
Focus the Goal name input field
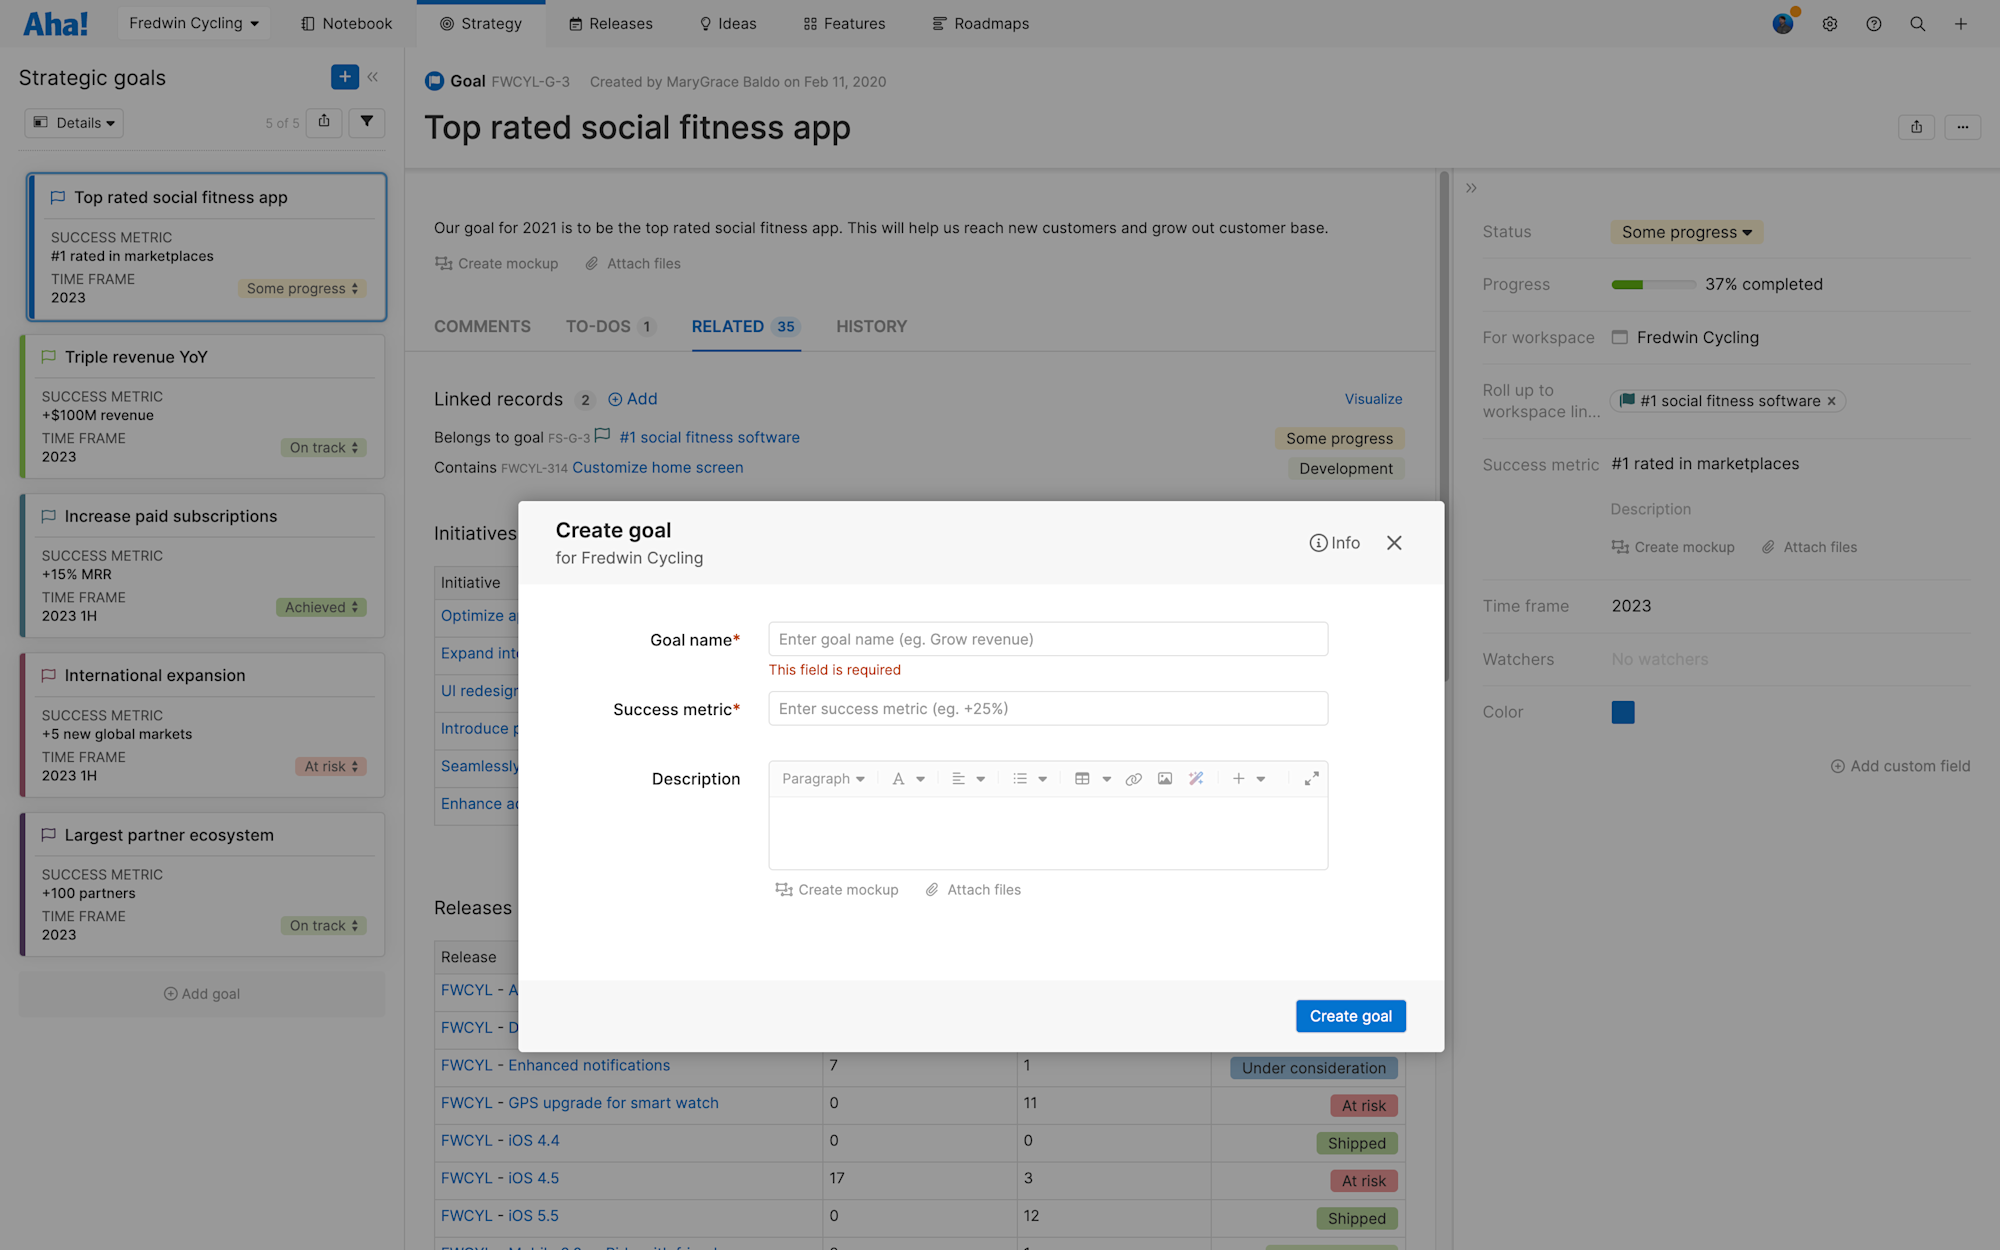[x=1047, y=639]
